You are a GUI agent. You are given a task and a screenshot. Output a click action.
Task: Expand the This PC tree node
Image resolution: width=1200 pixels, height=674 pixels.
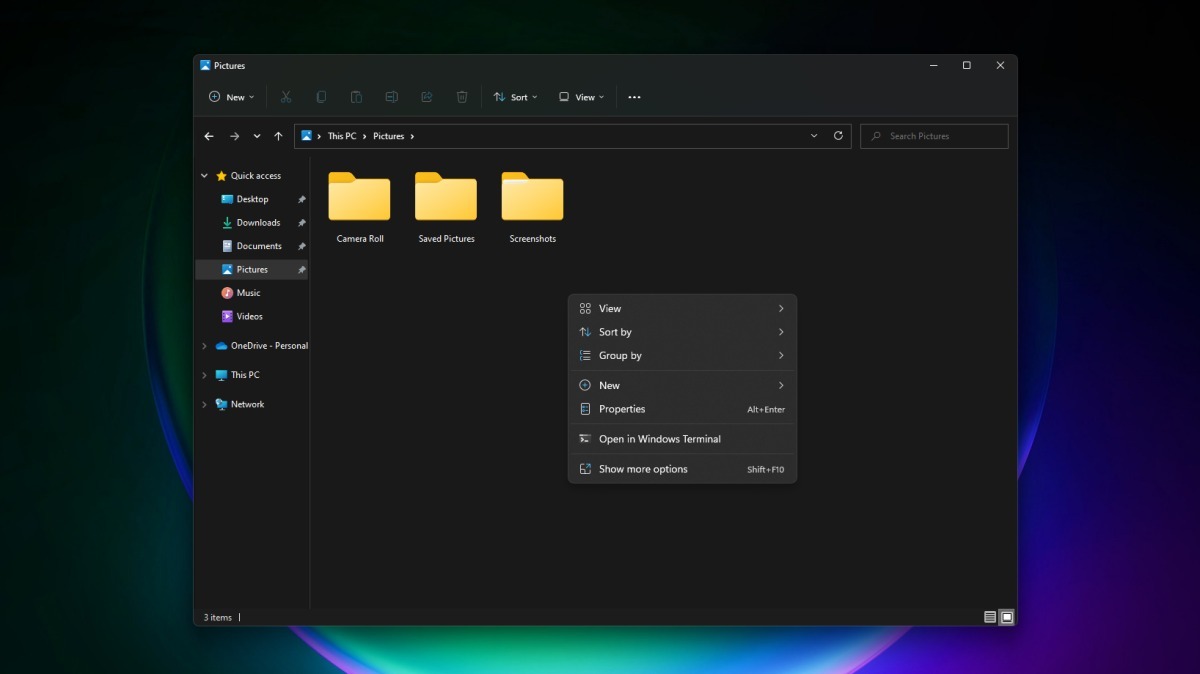tap(205, 375)
